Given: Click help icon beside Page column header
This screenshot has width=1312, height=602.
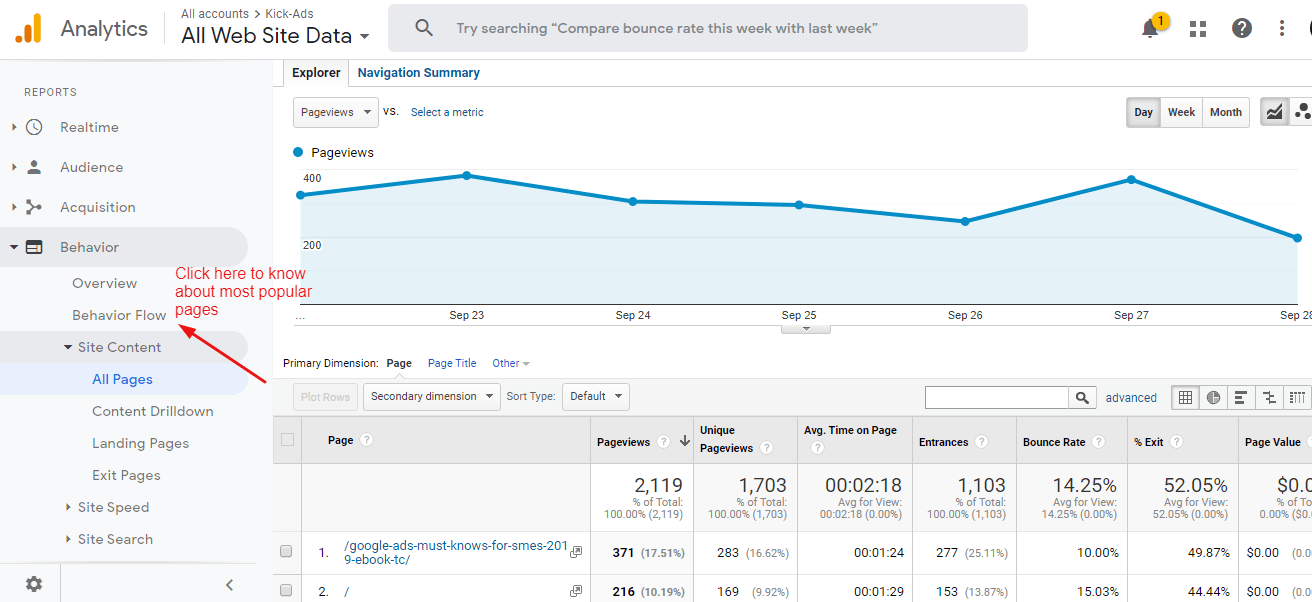Looking at the screenshot, I should tap(366, 440).
